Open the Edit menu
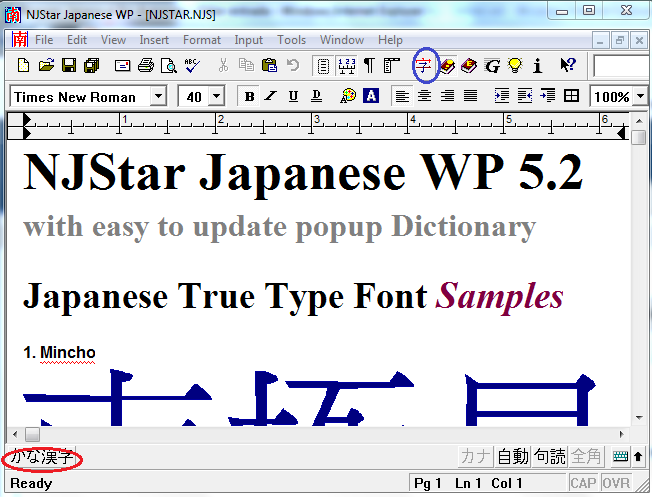The image size is (652, 497). [77, 40]
